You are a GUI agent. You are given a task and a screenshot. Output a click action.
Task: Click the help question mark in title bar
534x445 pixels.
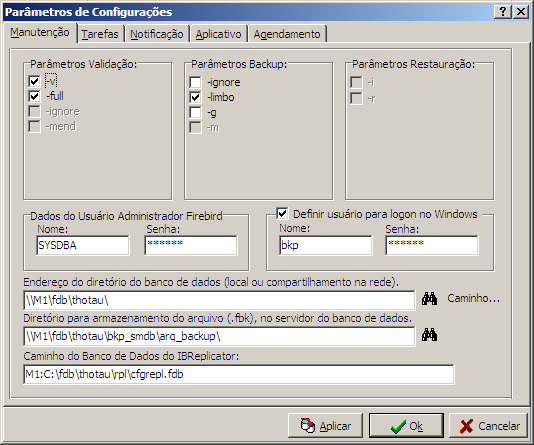pos(502,12)
